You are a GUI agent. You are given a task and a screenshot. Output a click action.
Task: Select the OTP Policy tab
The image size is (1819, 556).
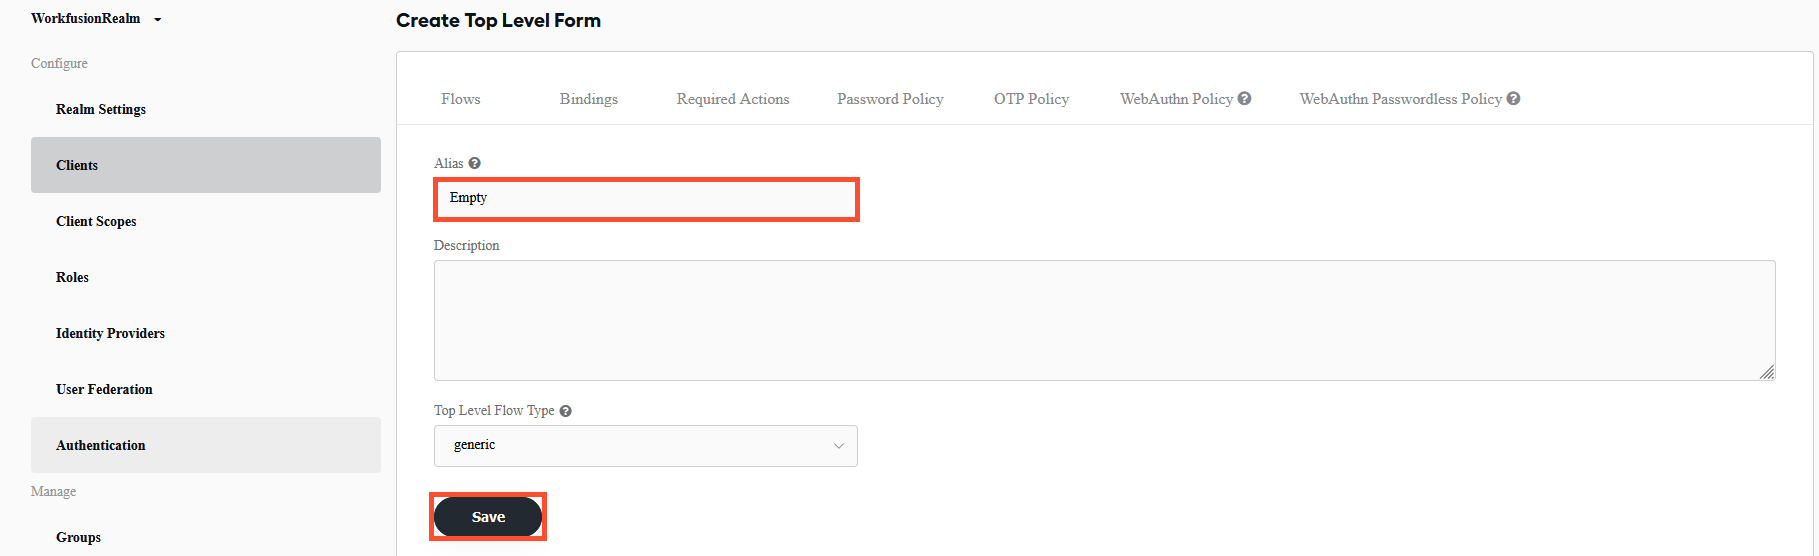[x=1031, y=99]
